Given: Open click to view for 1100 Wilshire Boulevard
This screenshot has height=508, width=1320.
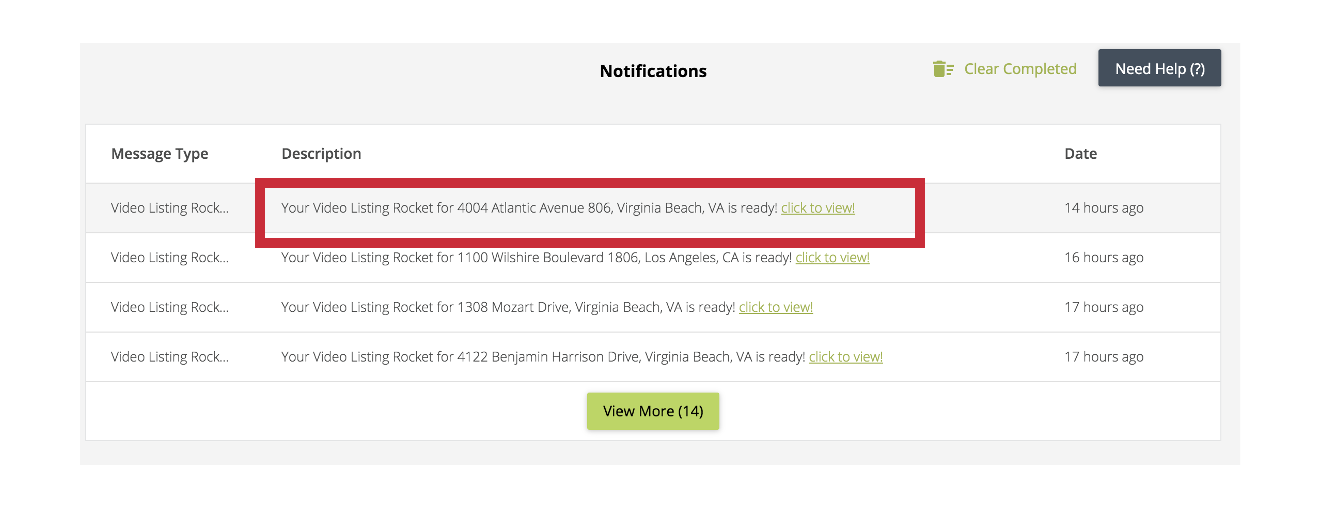Looking at the screenshot, I should (832, 257).
